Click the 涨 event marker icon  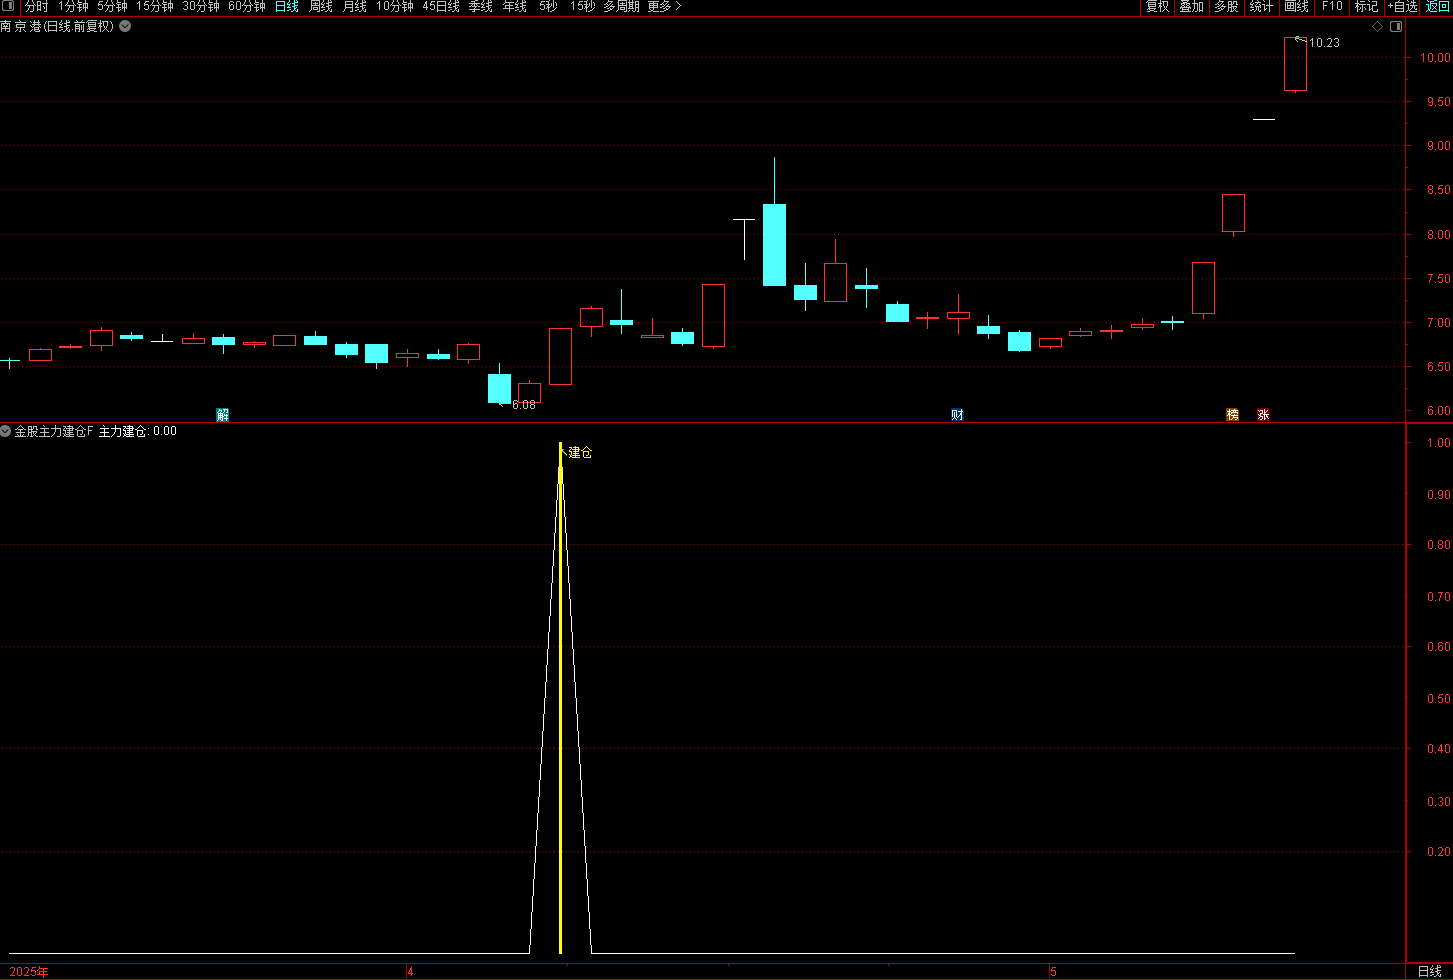(x=1263, y=414)
